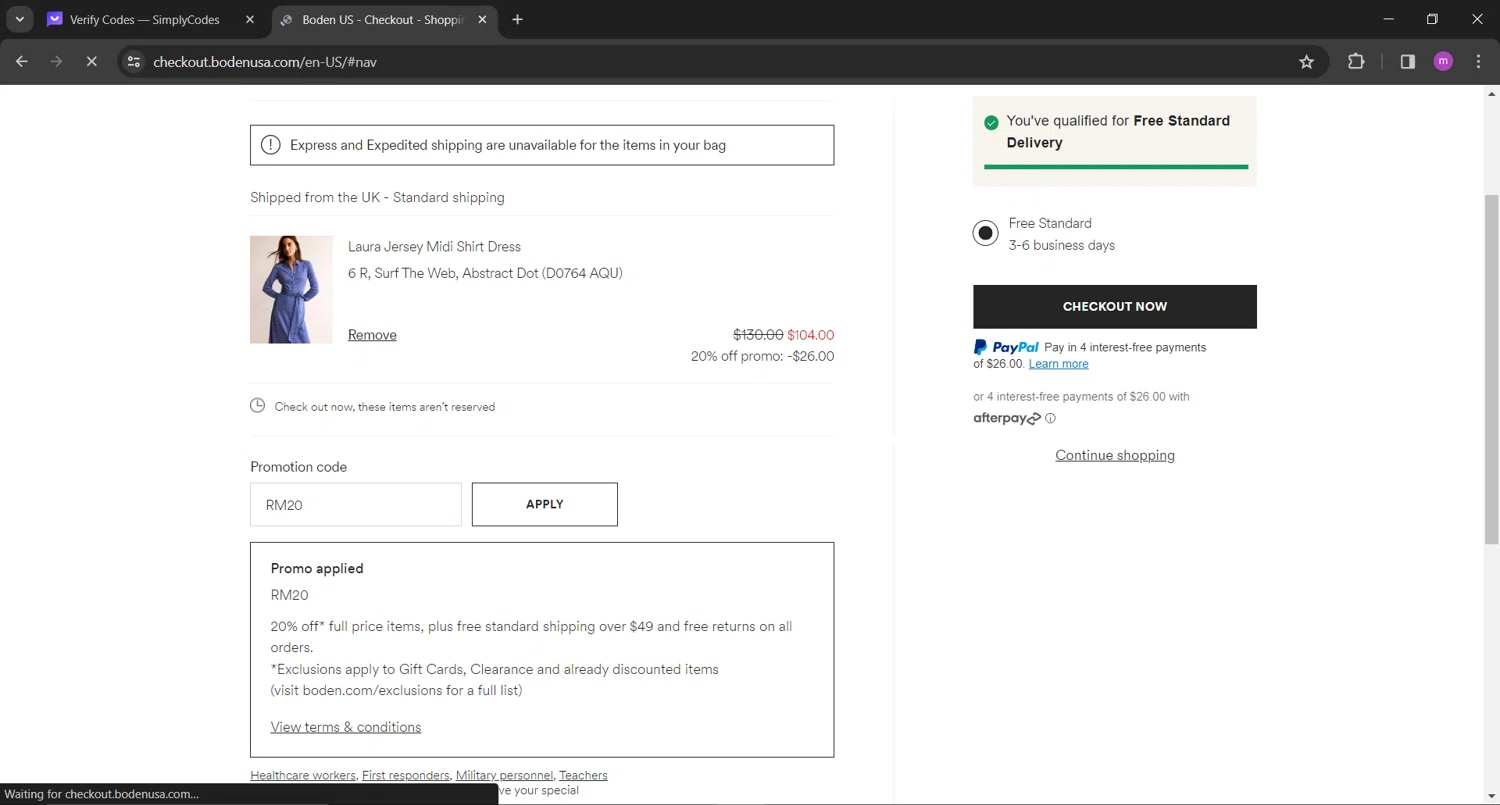Switch to Boden US - Checkout tab

[384, 19]
